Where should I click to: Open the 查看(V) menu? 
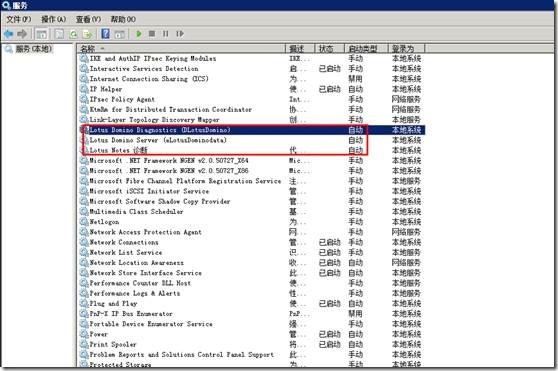pos(88,19)
